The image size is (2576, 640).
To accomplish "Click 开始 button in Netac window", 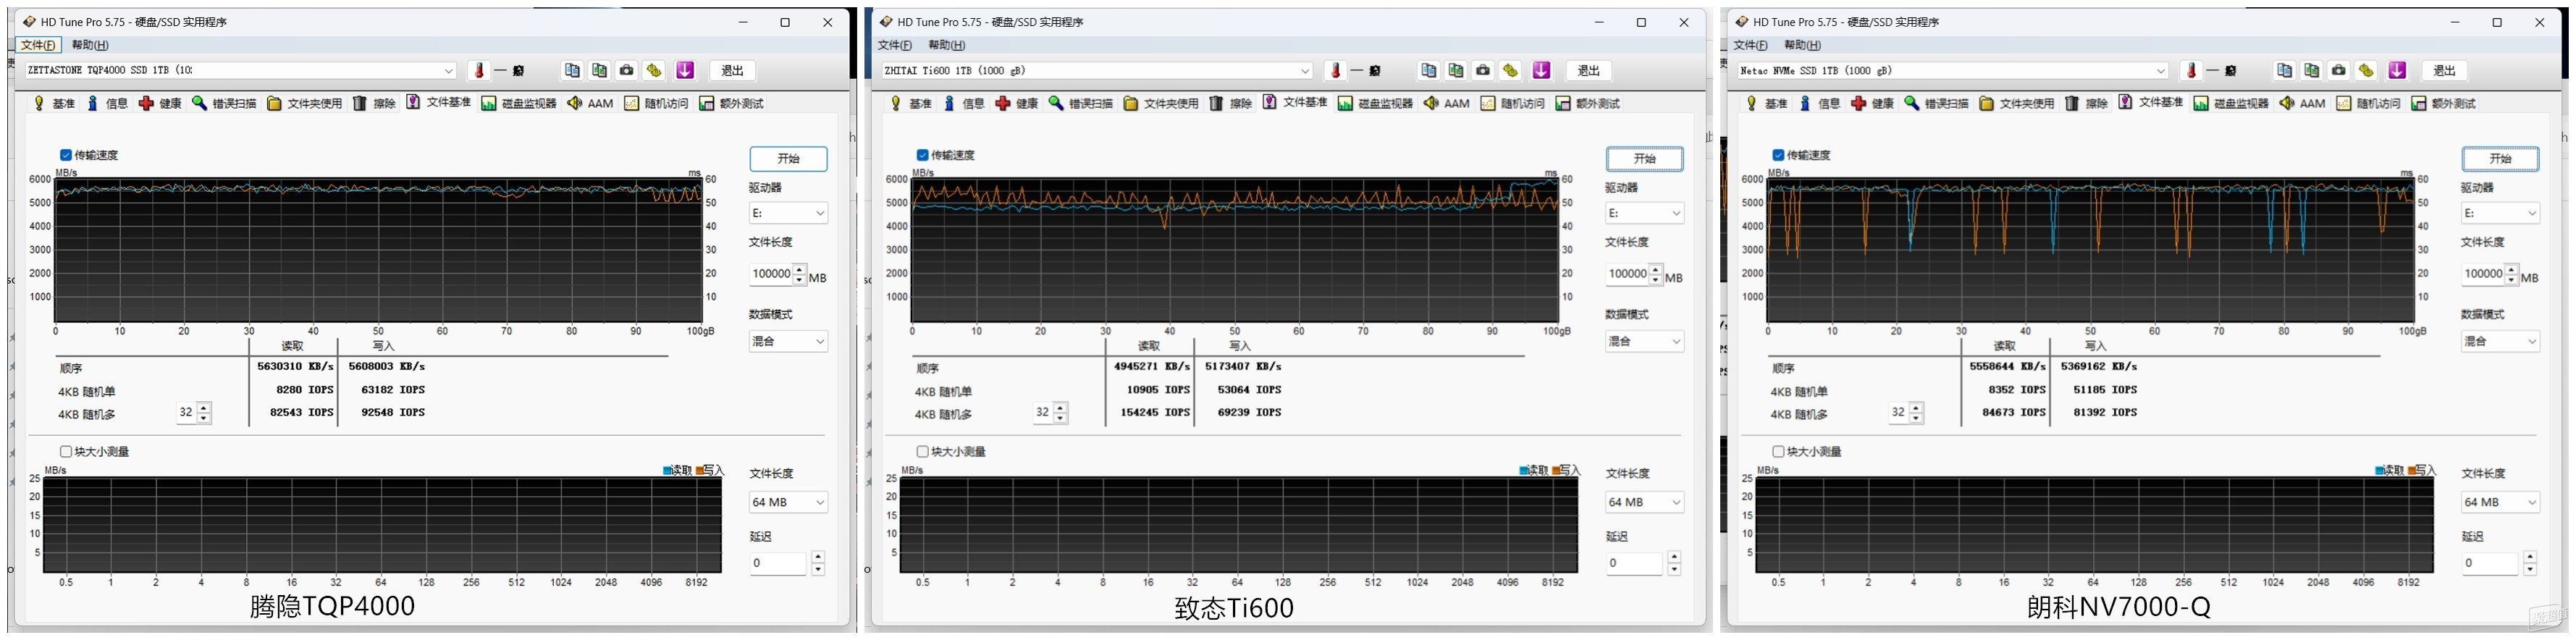I will point(2500,159).
